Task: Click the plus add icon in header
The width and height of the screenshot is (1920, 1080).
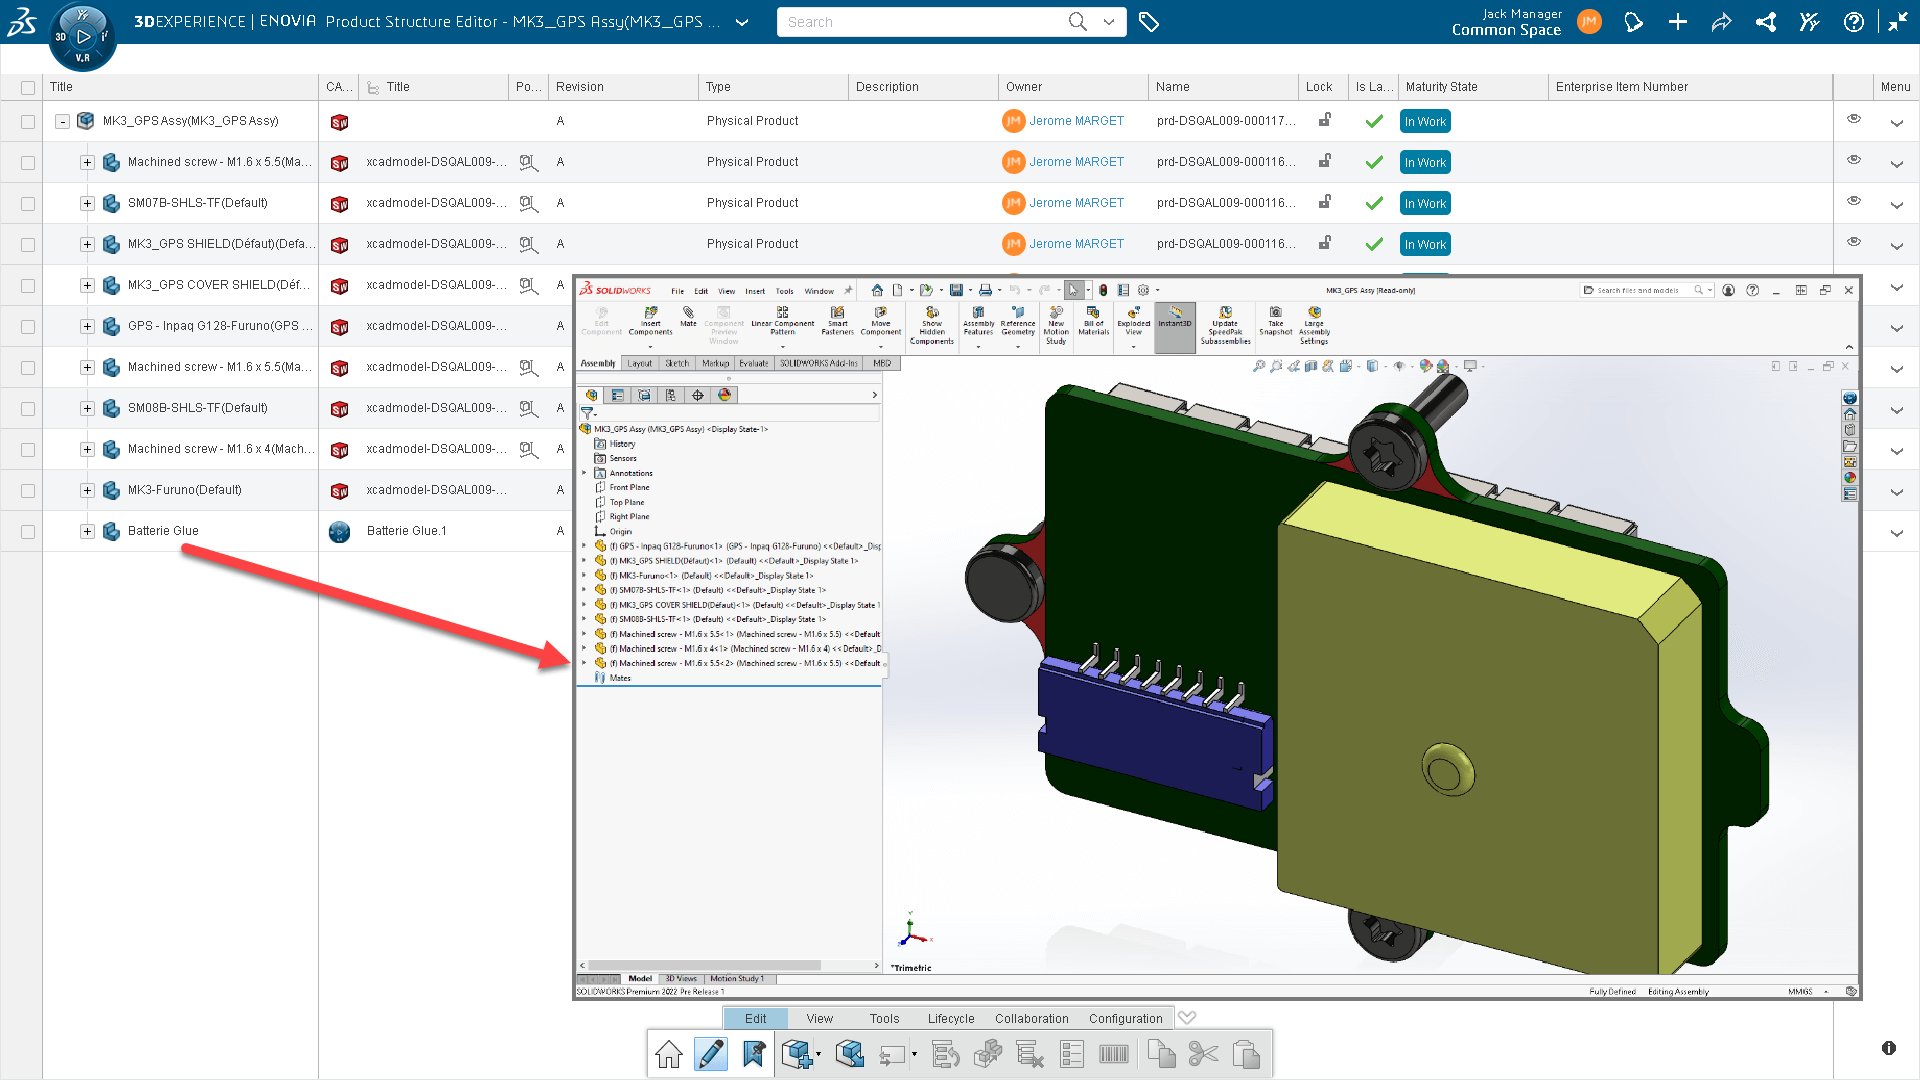Action: (1678, 22)
